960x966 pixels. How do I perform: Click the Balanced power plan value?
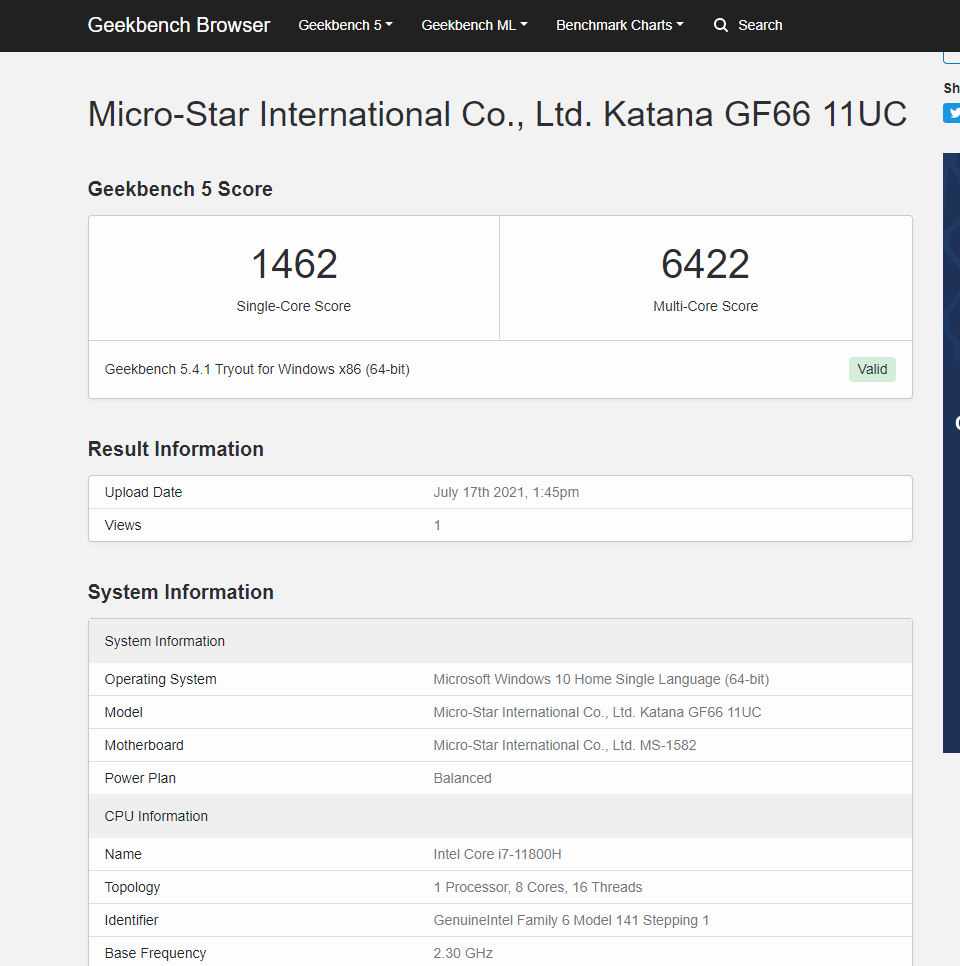coord(462,779)
